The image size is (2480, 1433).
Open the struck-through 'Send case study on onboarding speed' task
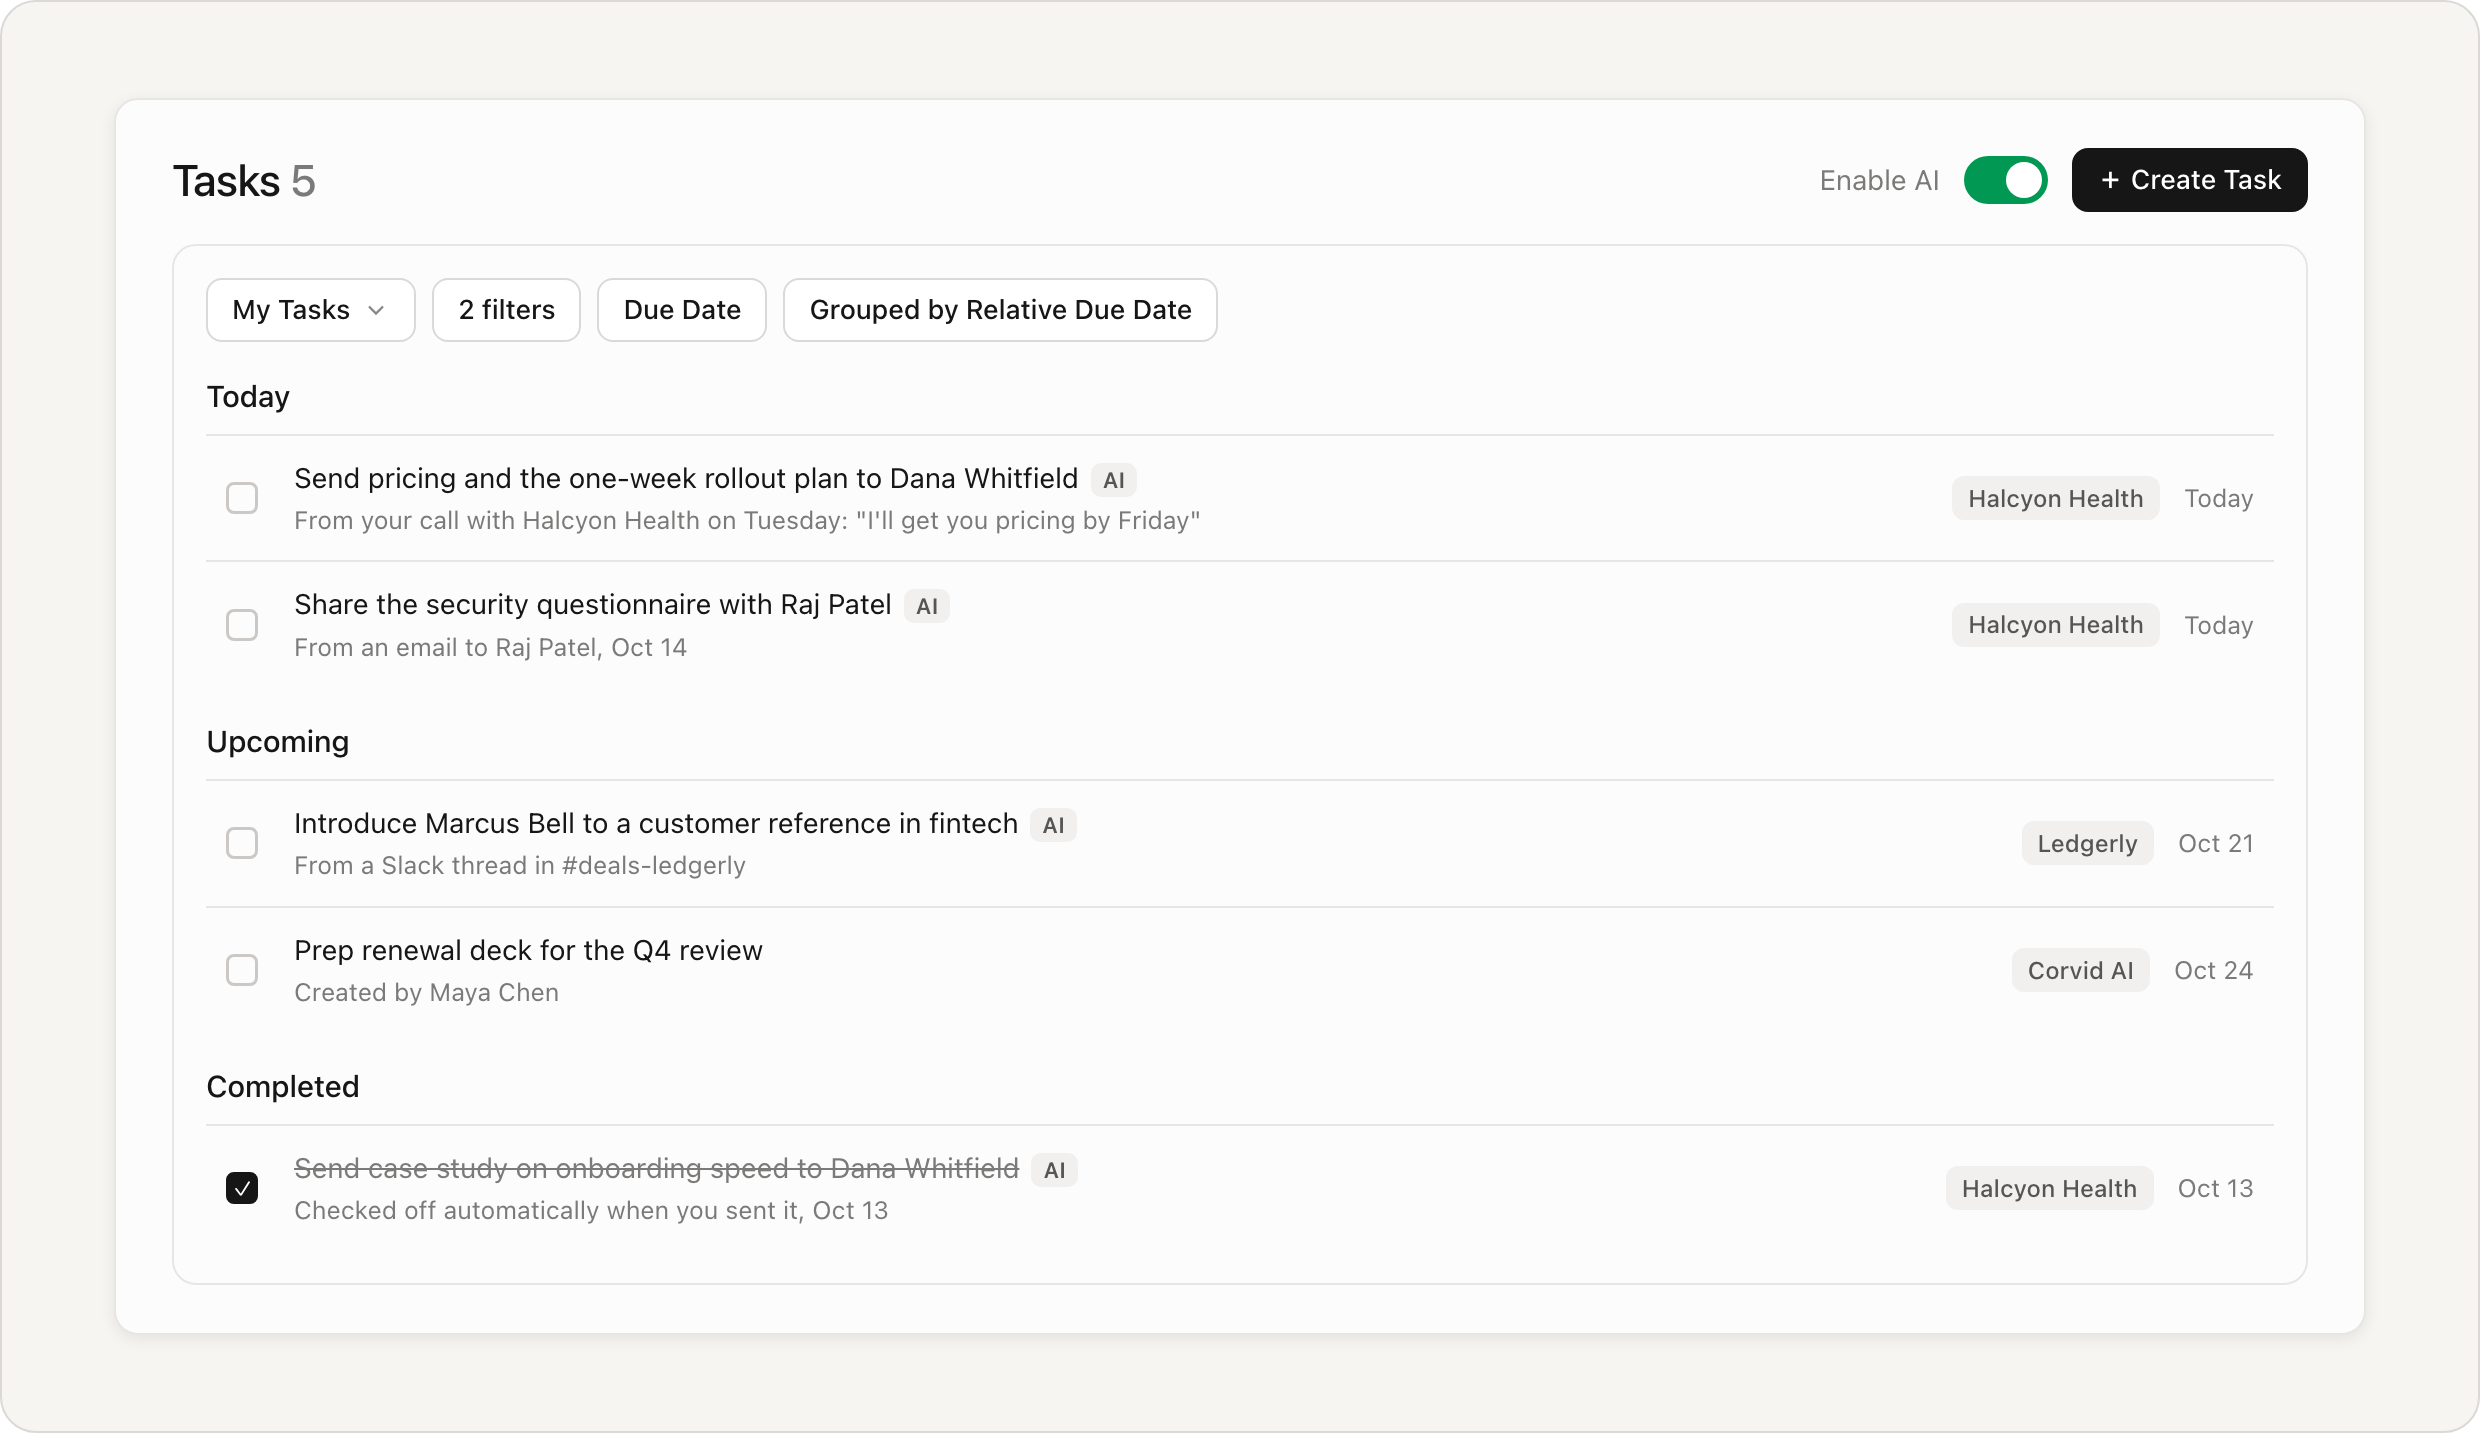(x=656, y=1168)
